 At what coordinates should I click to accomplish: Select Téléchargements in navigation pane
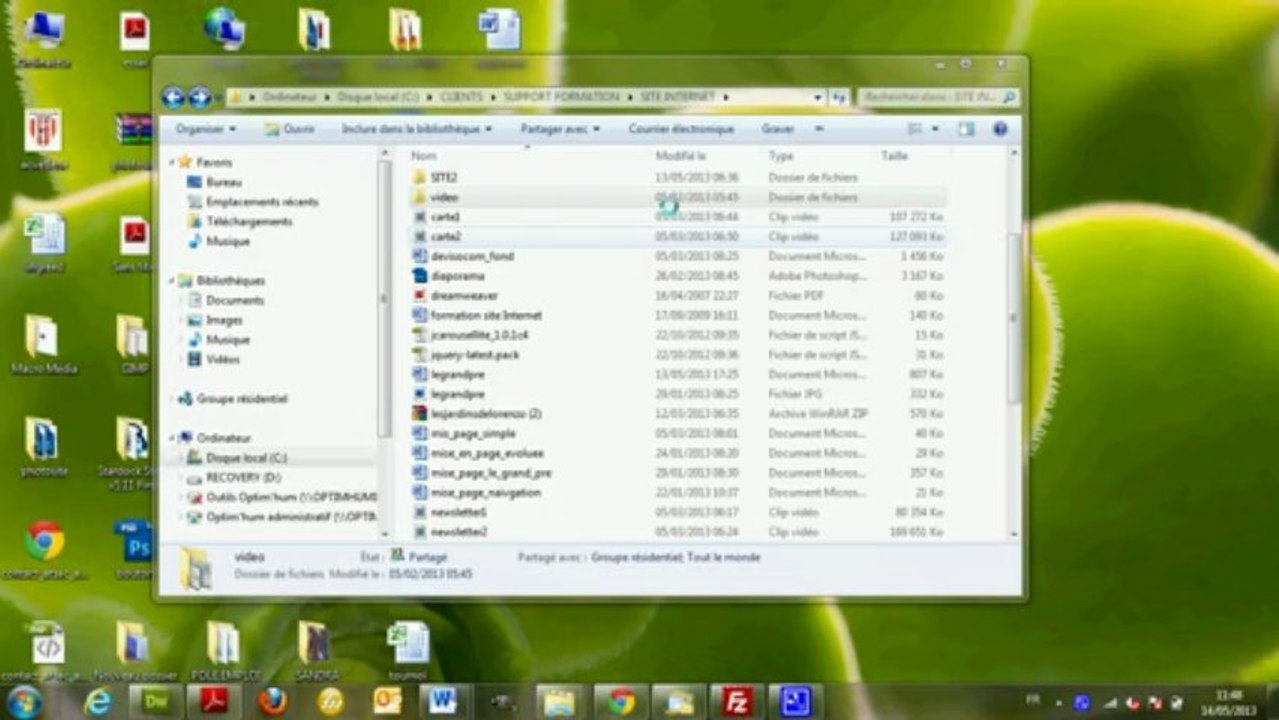(249, 221)
